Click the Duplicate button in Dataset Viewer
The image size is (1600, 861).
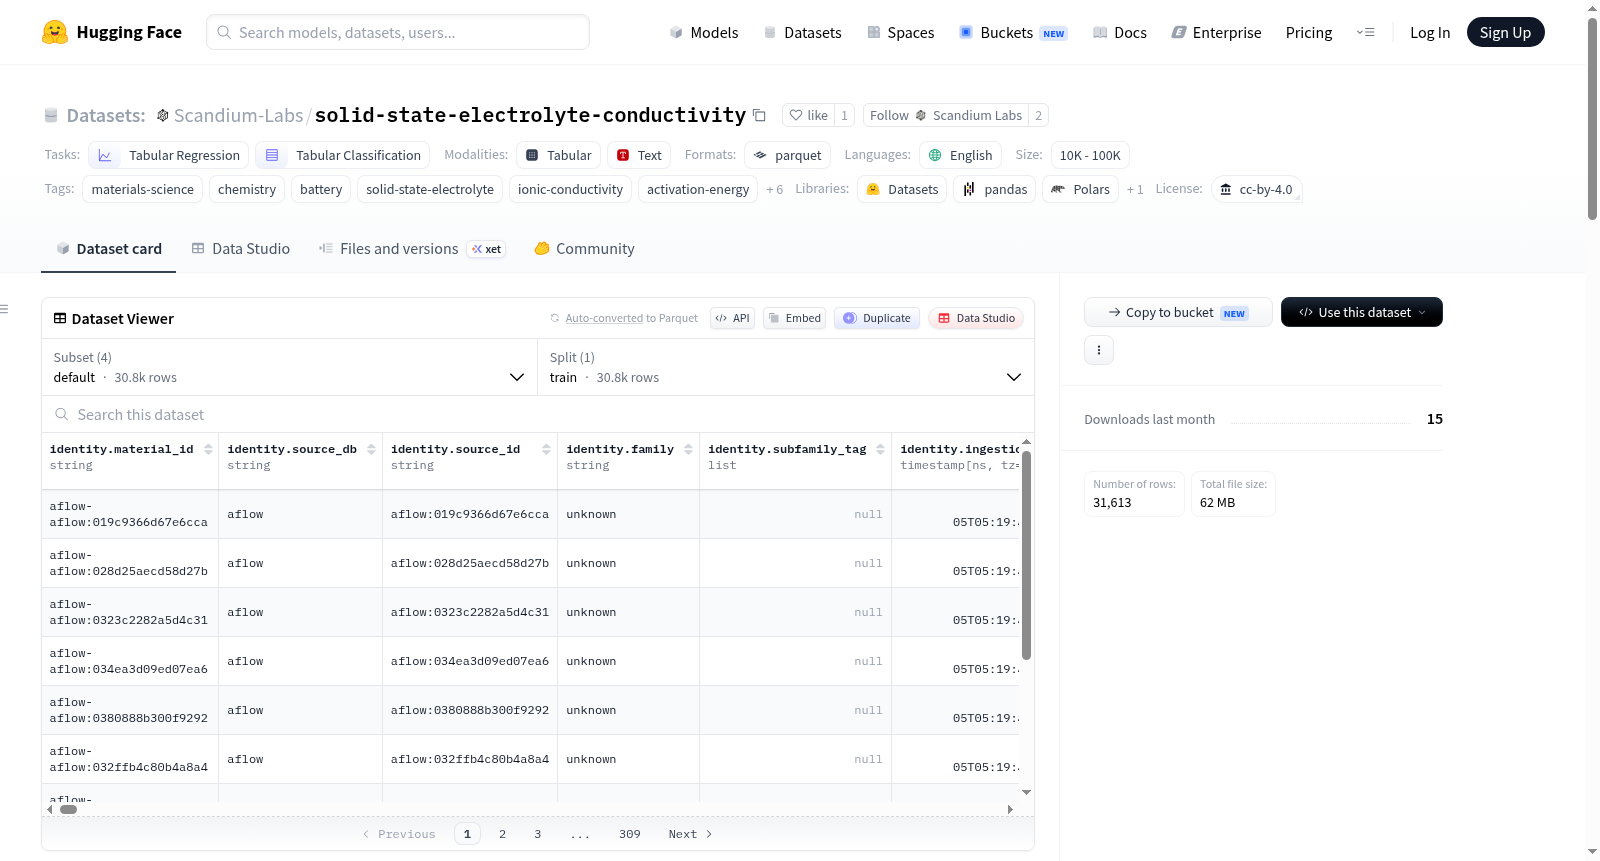(x=877, y=318)
